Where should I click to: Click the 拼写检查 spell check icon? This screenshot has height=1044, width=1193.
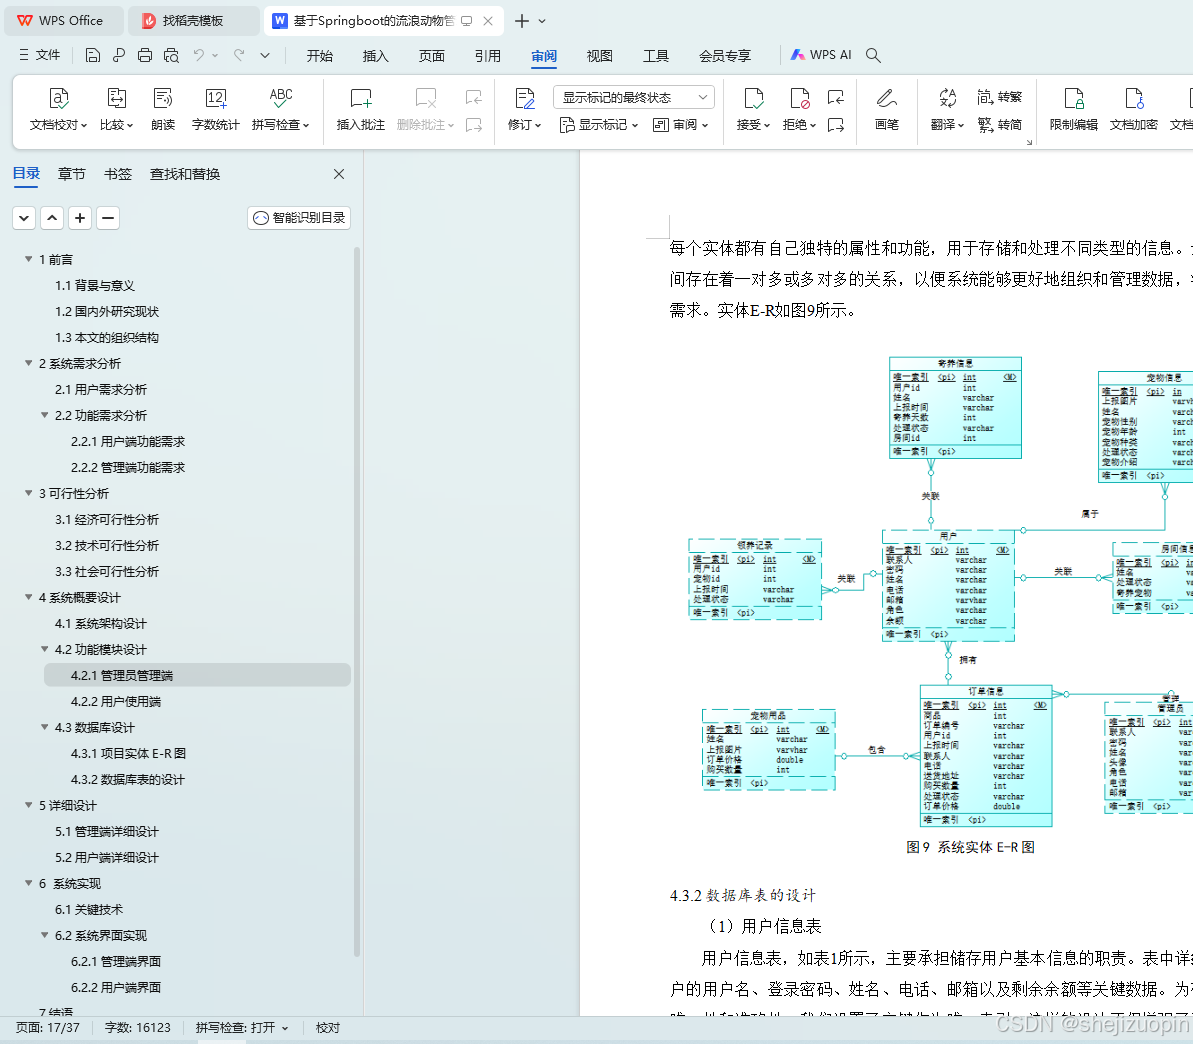point(281,109)
